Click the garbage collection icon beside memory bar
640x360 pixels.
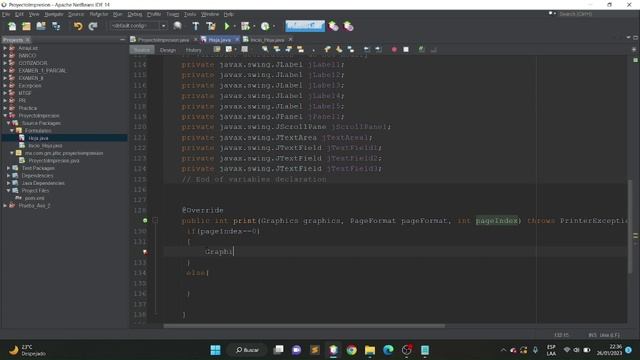(x=333, y=26)
